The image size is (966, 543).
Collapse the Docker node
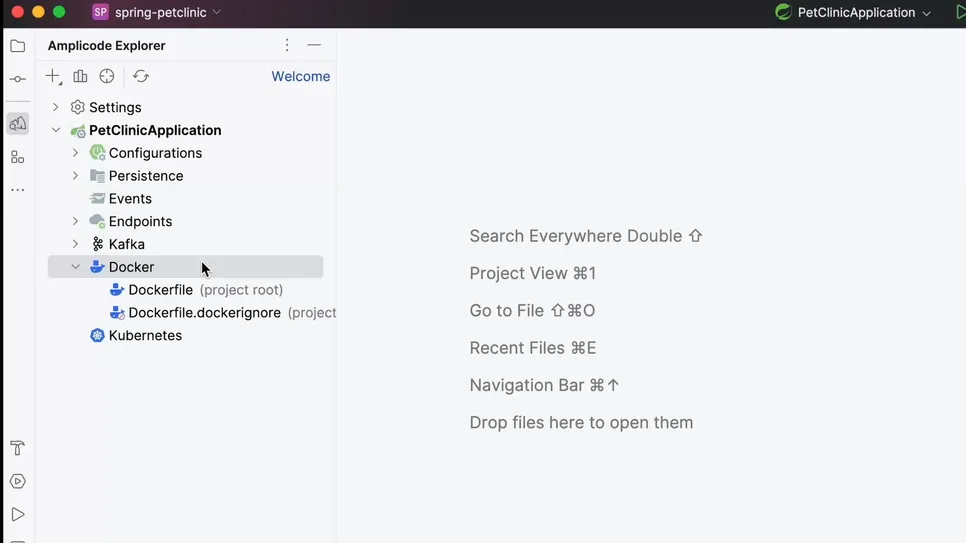76,267
